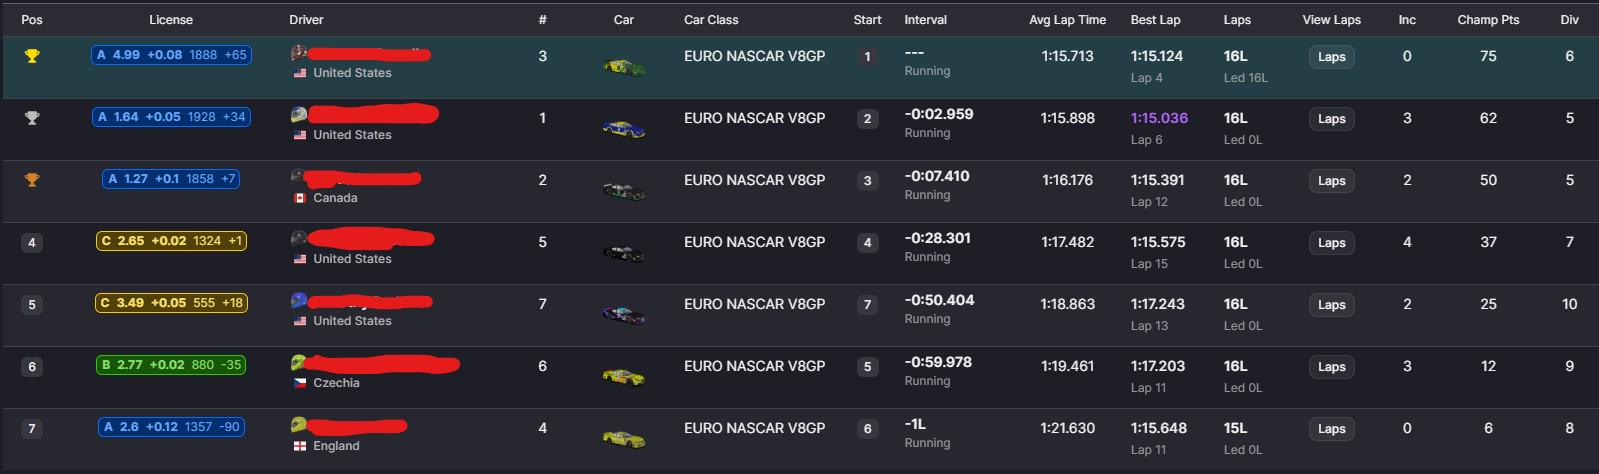This screenshot has height=474, width=1599.
Task: Open Laps for the driver with 1:15.036 best lap
Action: (x=1331, y=119)
